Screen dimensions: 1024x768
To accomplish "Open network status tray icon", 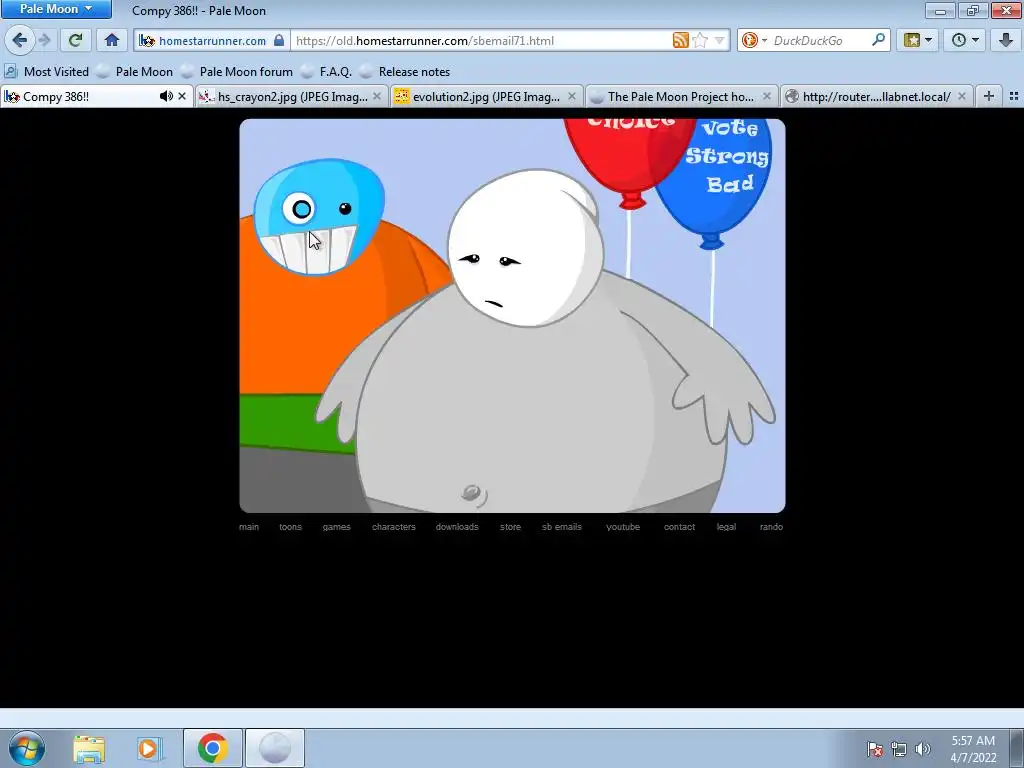I will (x=899, y=749).
